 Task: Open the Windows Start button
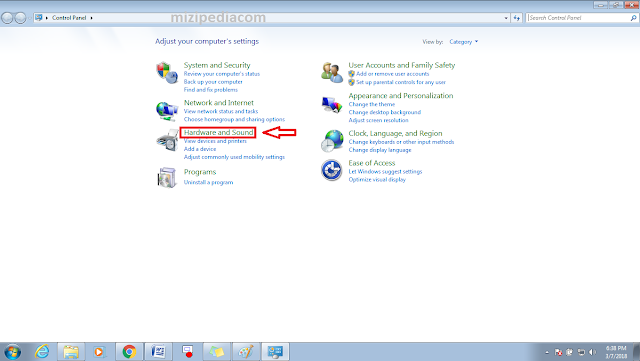(x=13, y=352)
